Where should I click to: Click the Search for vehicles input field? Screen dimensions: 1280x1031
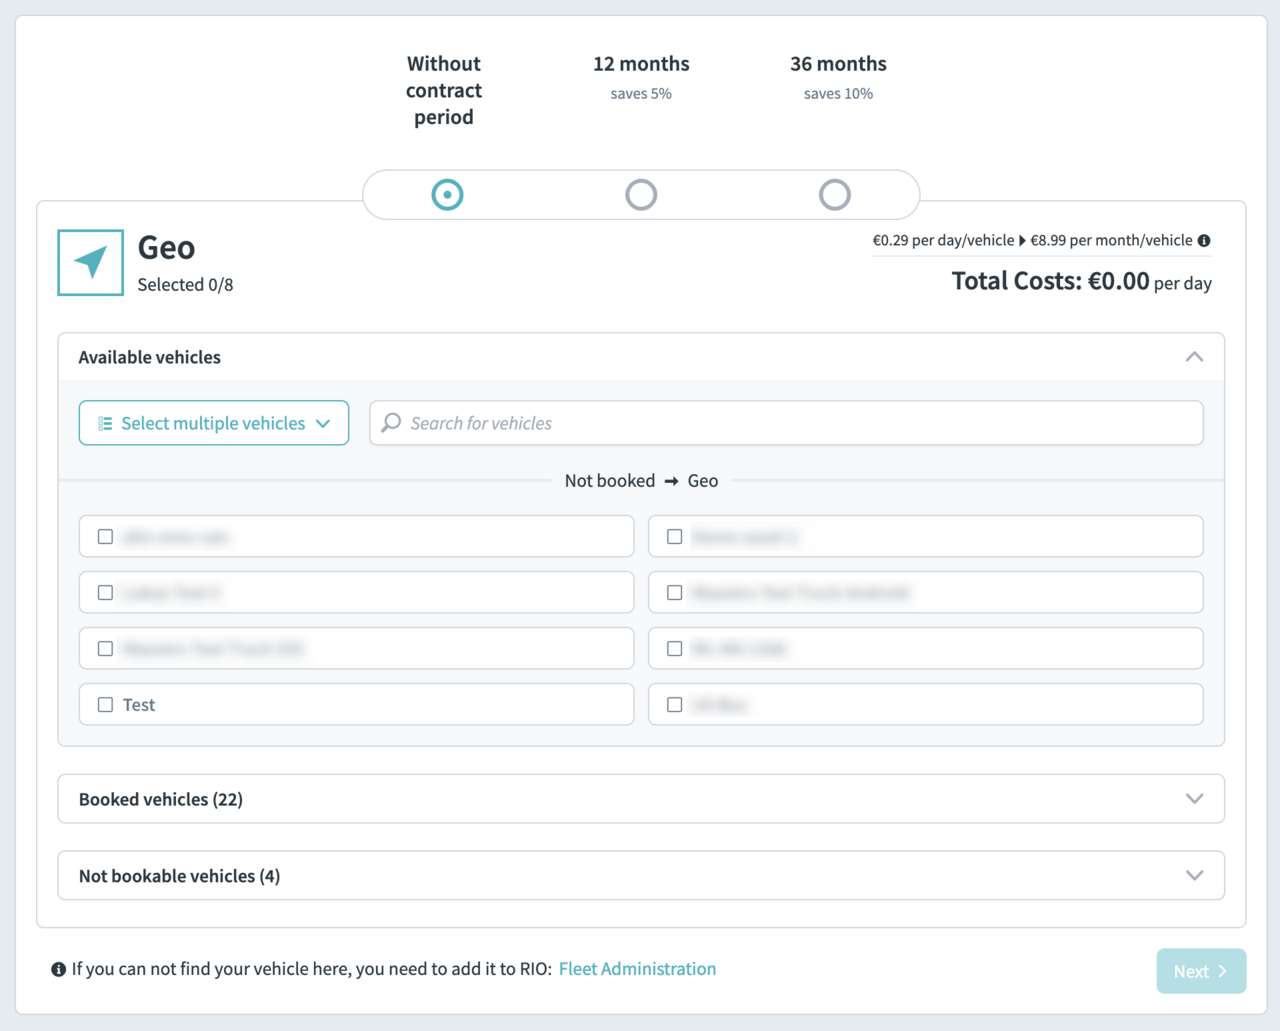[x=700, y=422]
